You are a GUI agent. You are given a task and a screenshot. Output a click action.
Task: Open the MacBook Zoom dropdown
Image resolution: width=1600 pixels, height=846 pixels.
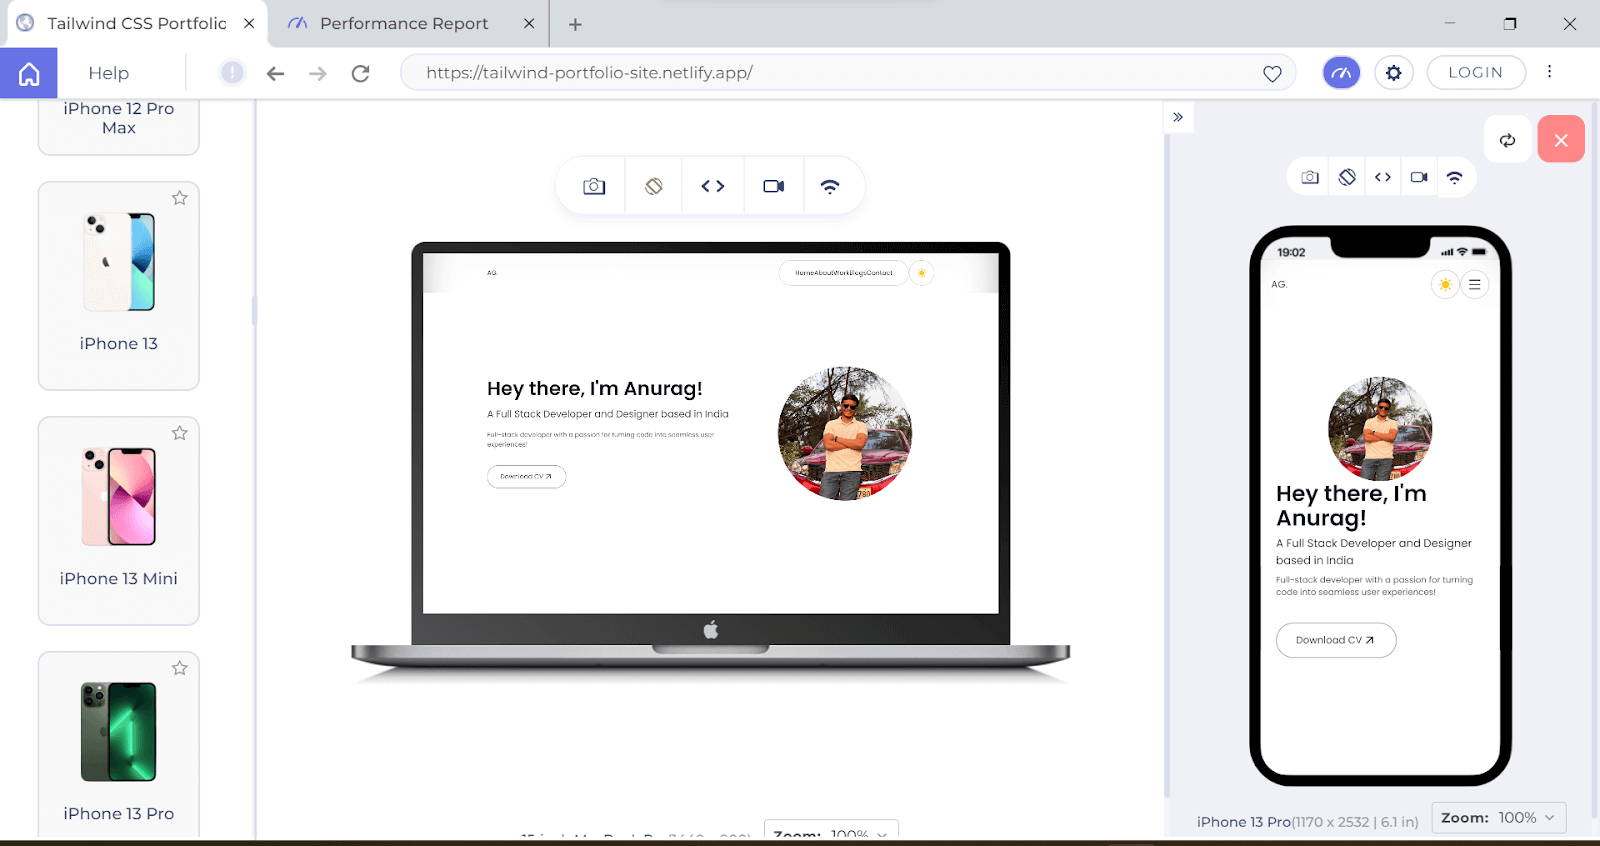pyautogui.click(x=831, y=831)
